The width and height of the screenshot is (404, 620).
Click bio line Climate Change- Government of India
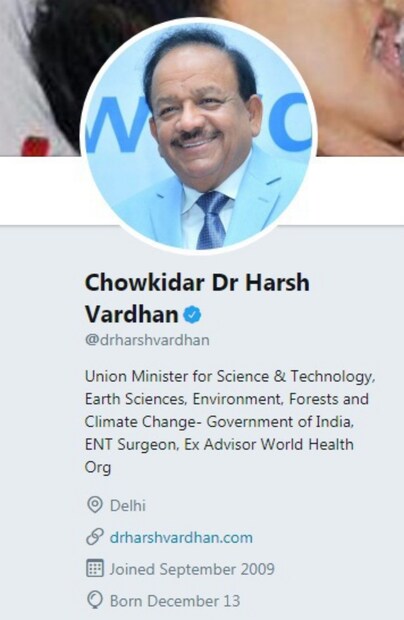click(219, 422)
